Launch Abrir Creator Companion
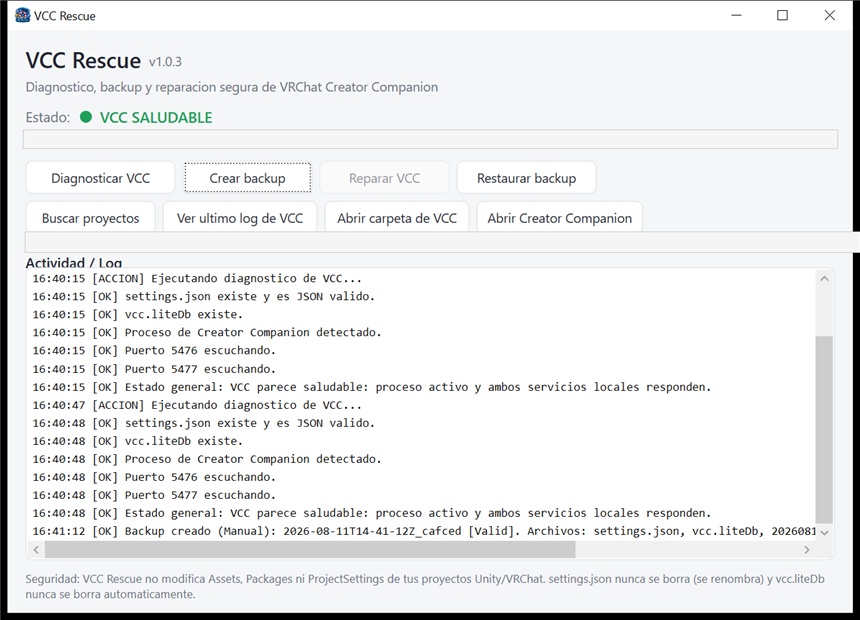 pos(559,218)
